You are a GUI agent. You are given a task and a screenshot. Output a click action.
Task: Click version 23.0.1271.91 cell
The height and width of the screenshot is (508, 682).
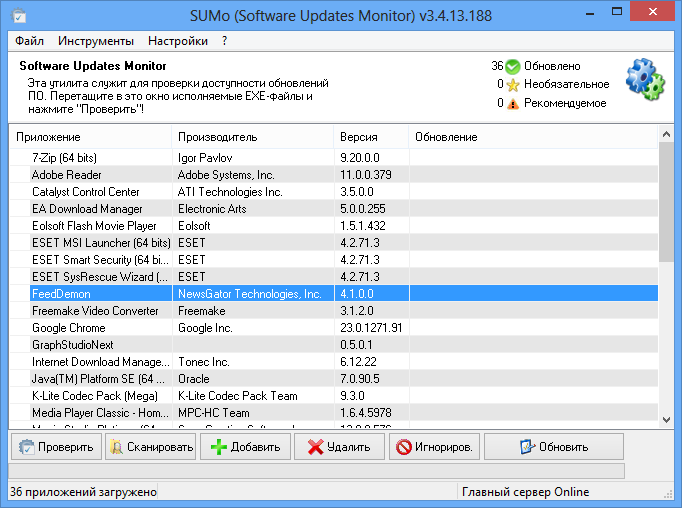tap(371, 328)
